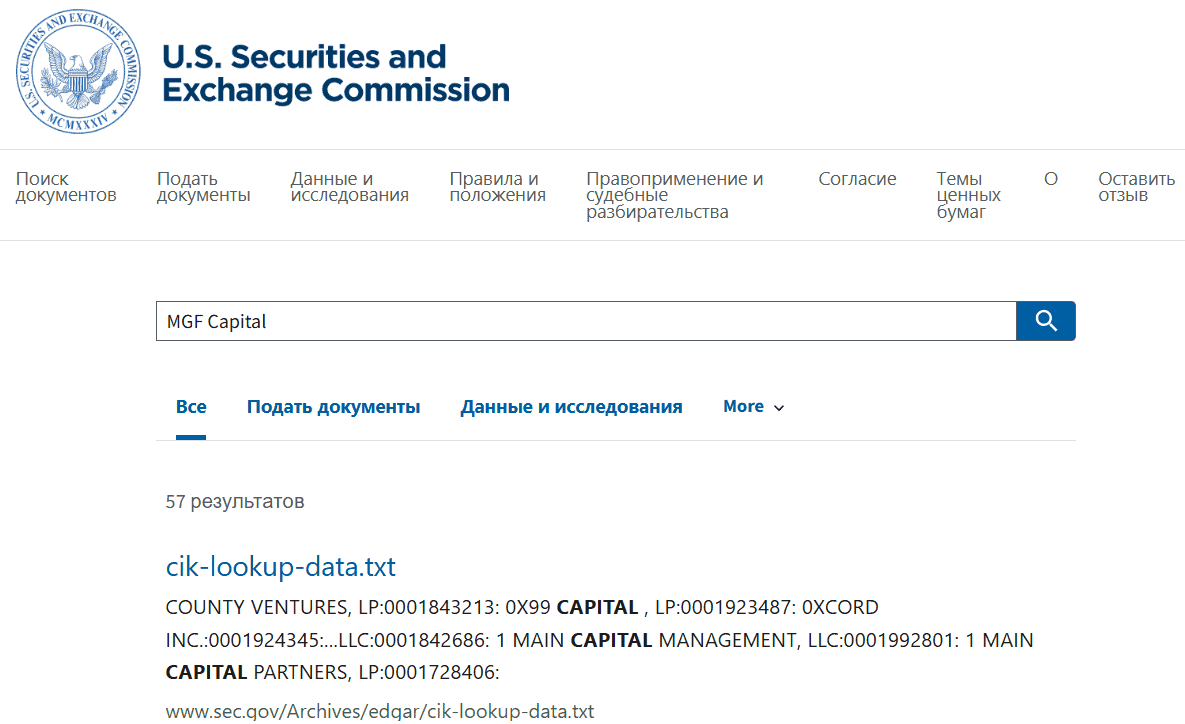The height and width of the screenshot is (724, 1185).
Task: Click the U.S. Securities and Exchange Commission title
Action: 335,72
